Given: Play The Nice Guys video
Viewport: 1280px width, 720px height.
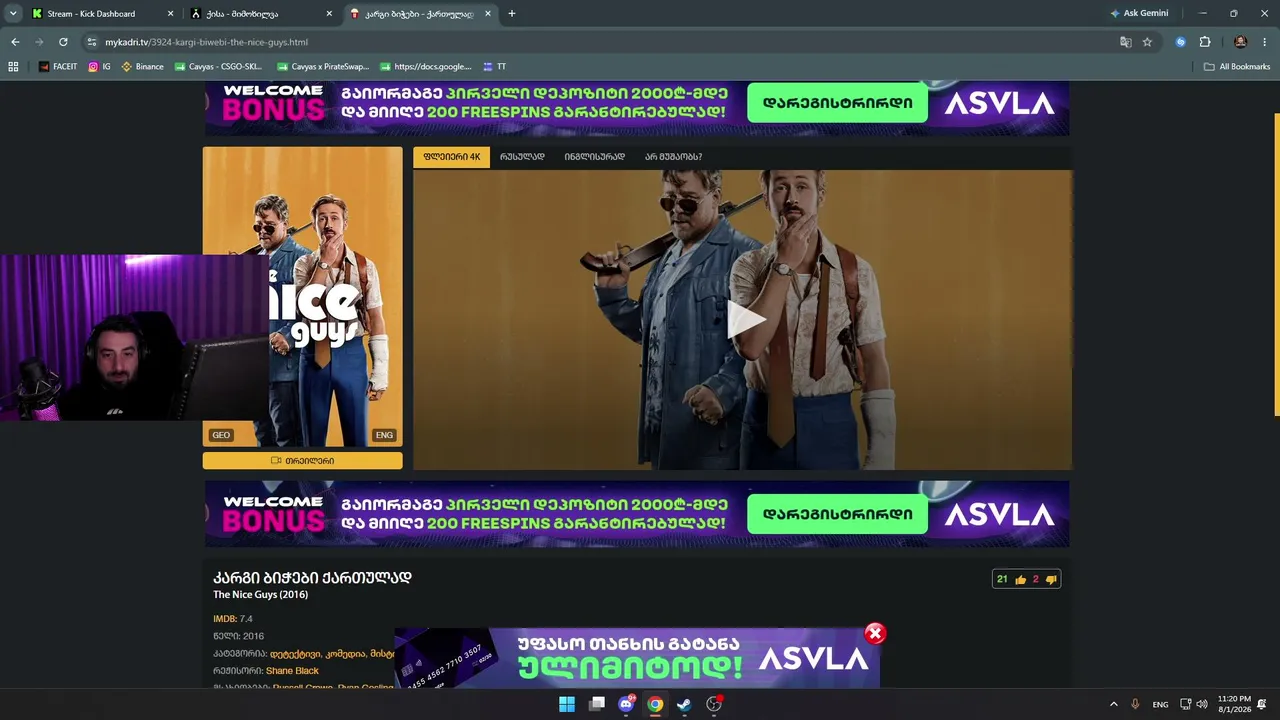Looking at the screenshot, I should [x=745, y=319].
